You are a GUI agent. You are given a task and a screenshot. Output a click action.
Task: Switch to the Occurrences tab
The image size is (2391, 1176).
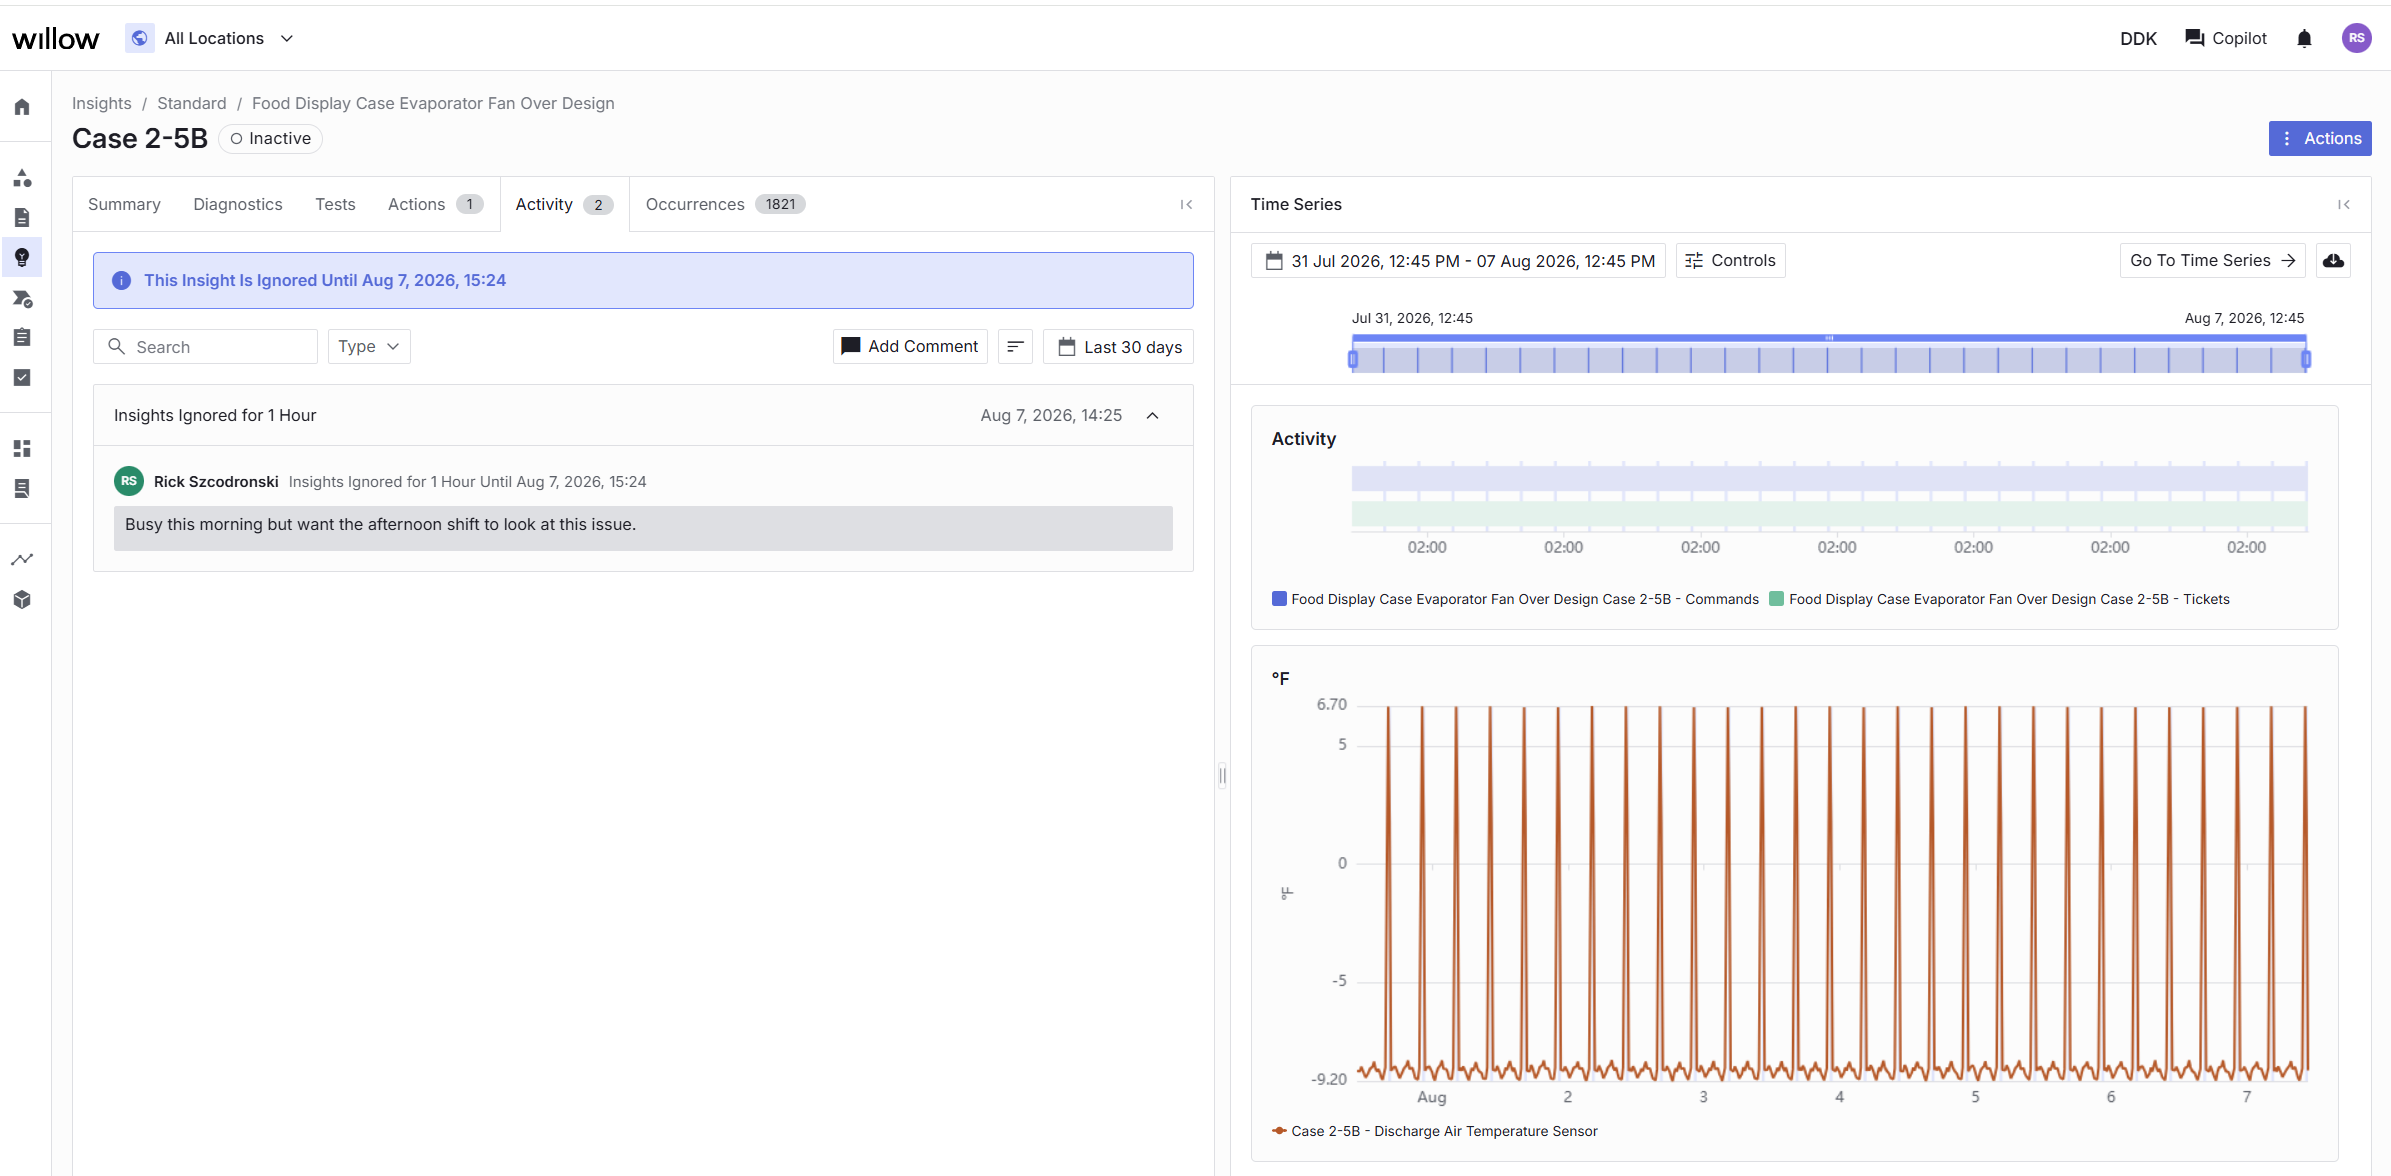coord(725,205)
